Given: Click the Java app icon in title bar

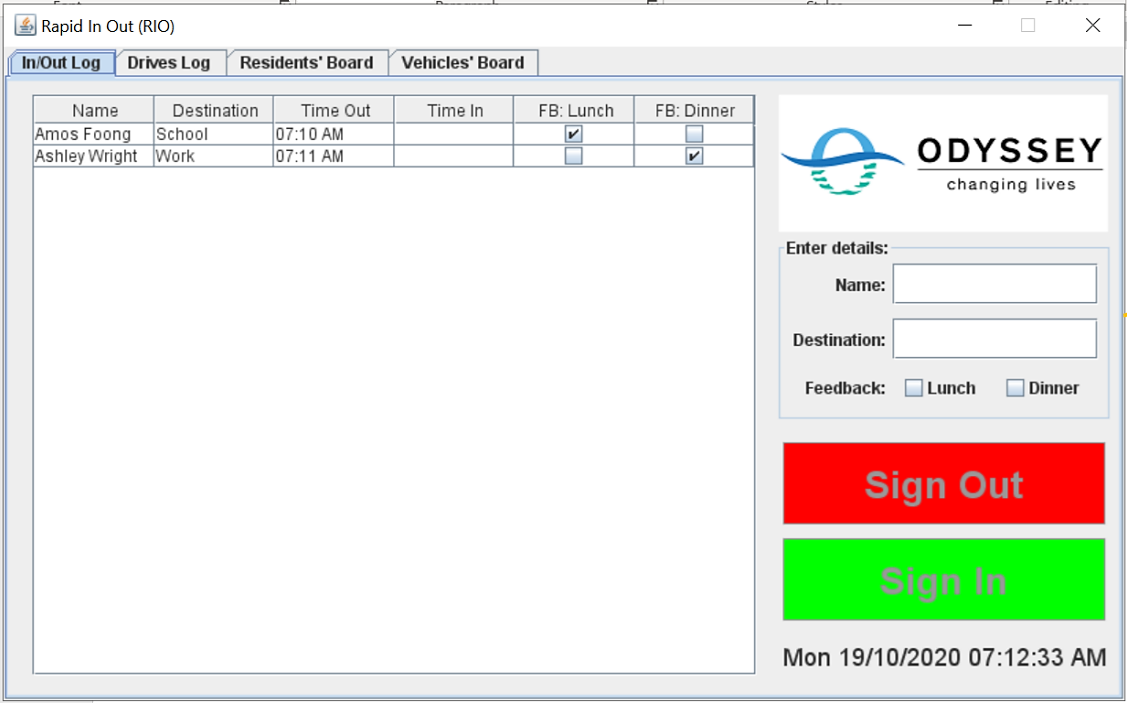Looking at the screenshot, I should click(25, 26).
